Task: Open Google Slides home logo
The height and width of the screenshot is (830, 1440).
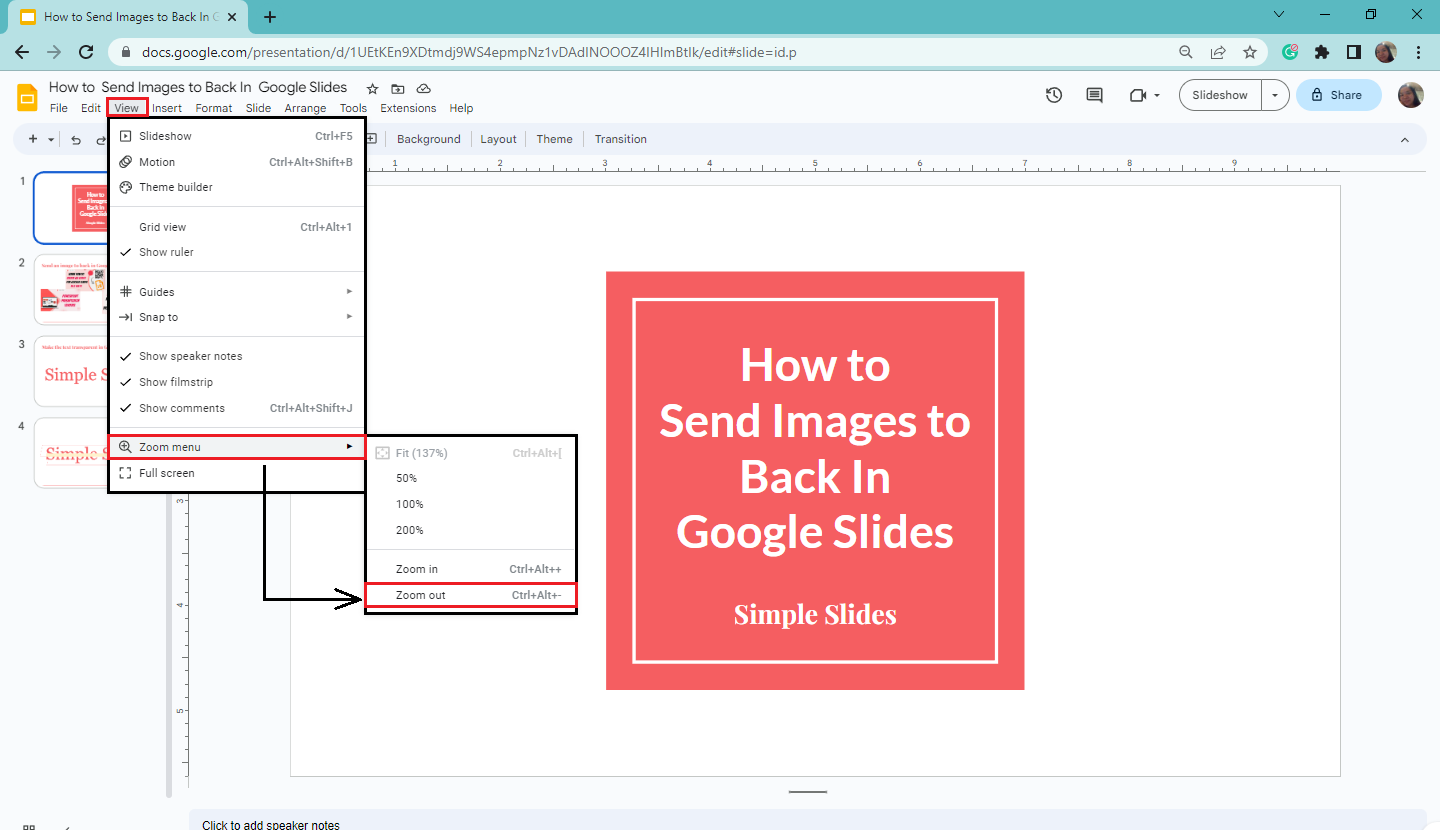Action: [x=27, y=97]
